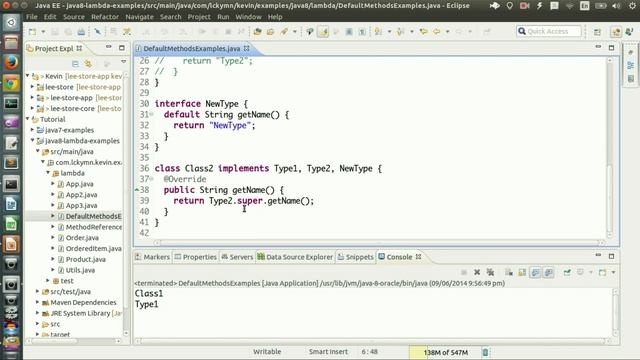
Task: Click the editor vertical scrollbar
Action: click(610, 147)
